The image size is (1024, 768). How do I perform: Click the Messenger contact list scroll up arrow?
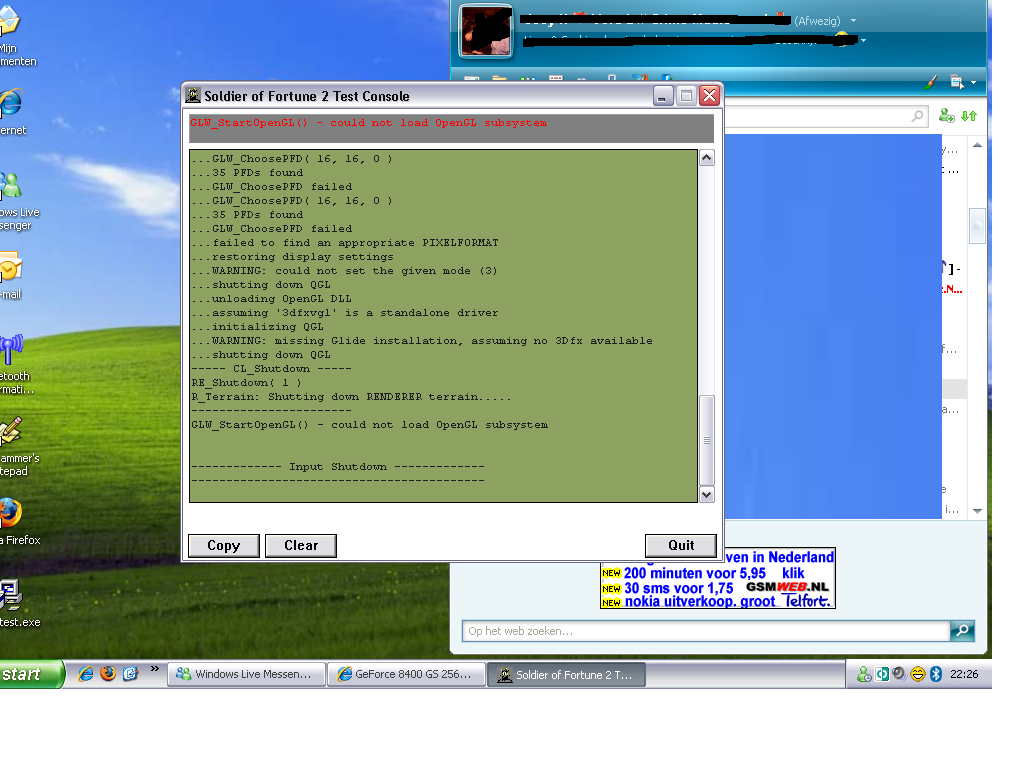tap(977, 146)
